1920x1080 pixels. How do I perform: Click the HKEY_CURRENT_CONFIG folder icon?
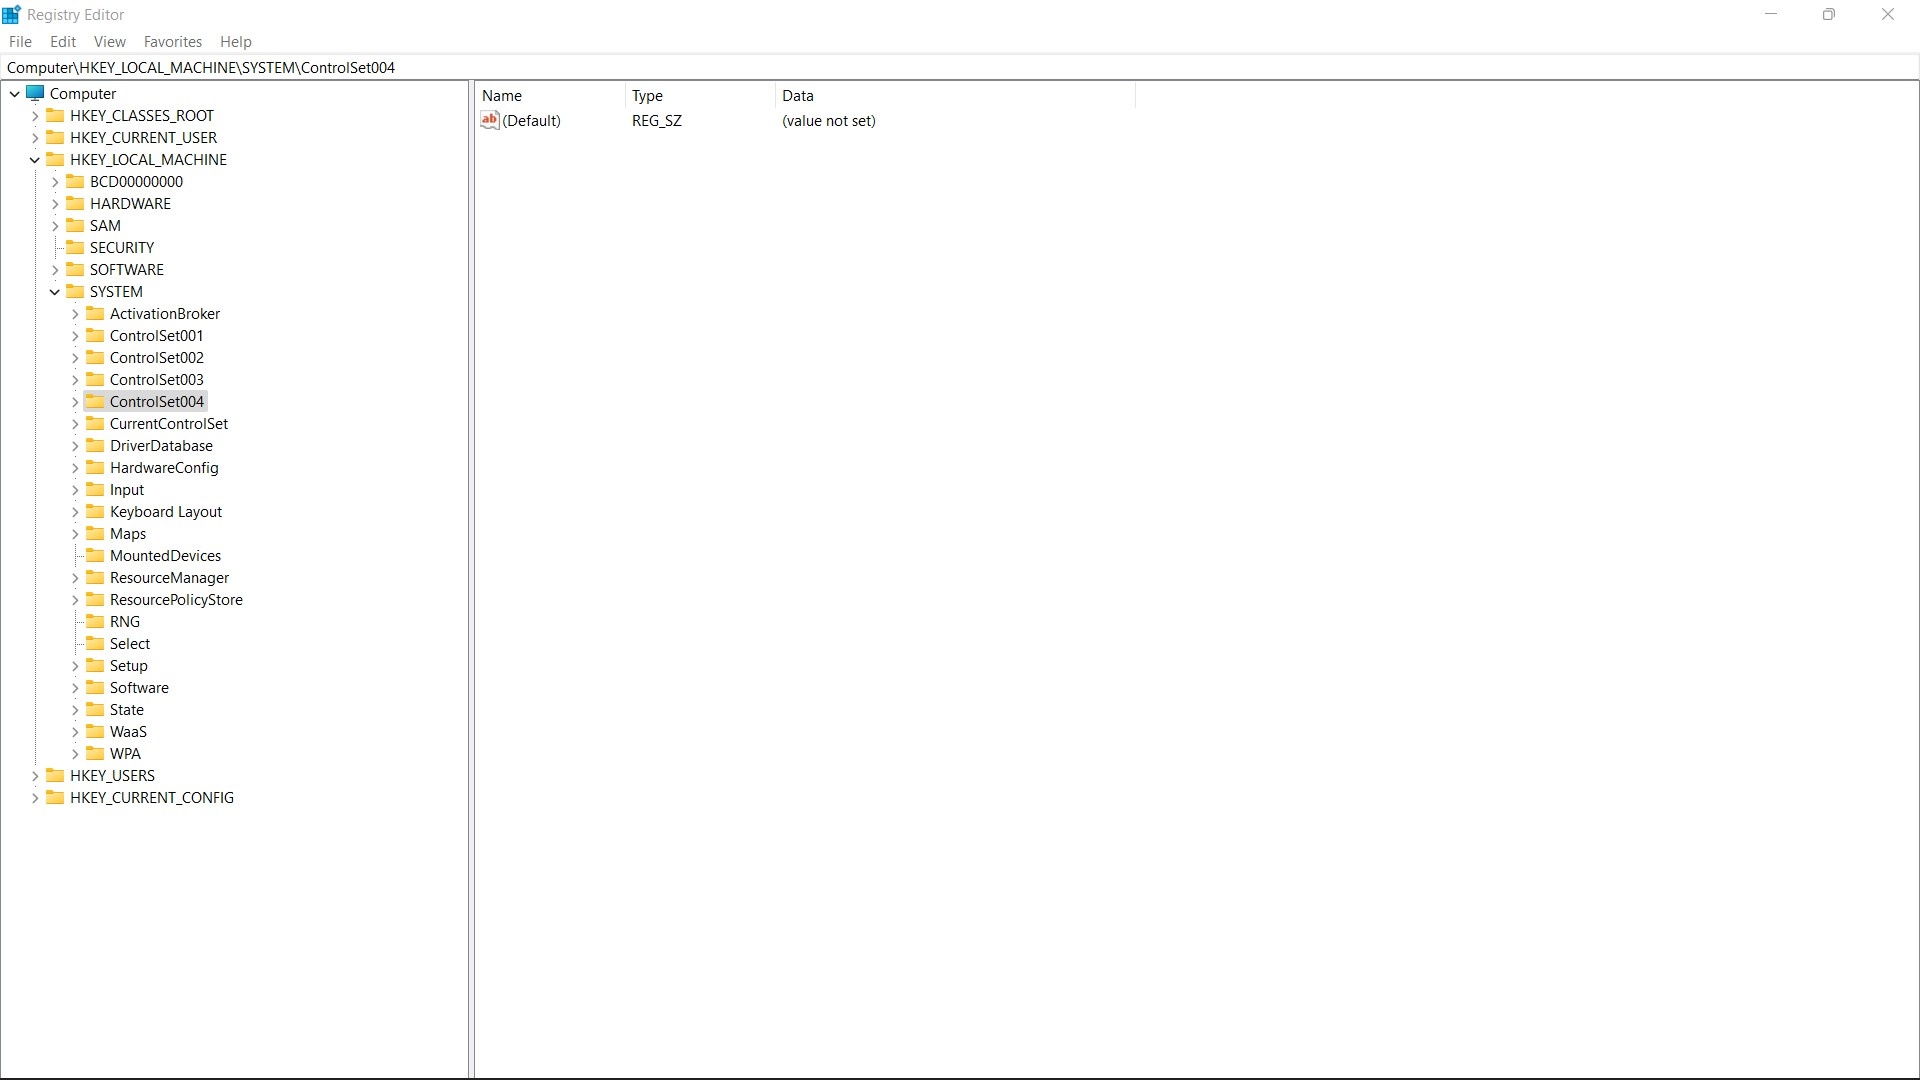click(x=55, y=797)
